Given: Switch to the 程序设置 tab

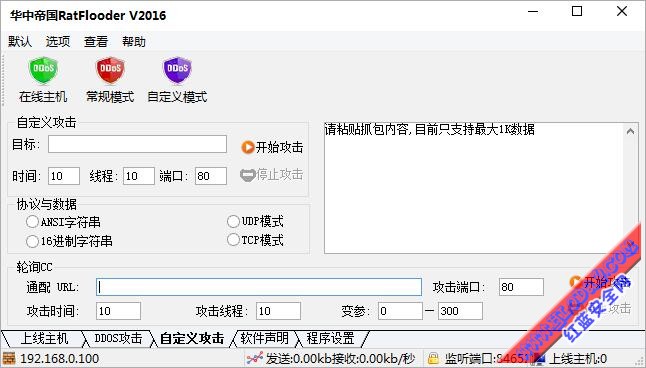Looking at the screenshot, I should [330, 339].
